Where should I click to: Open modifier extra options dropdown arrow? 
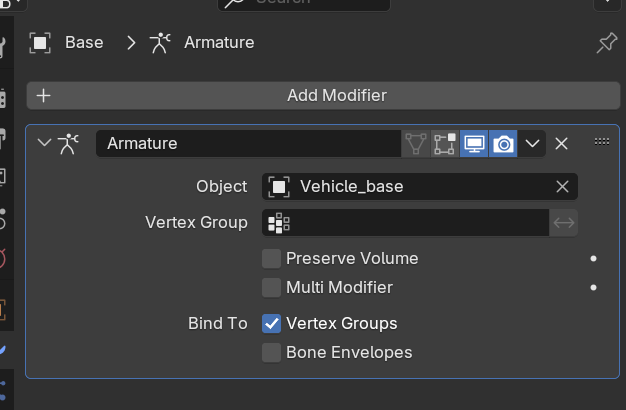533,144
